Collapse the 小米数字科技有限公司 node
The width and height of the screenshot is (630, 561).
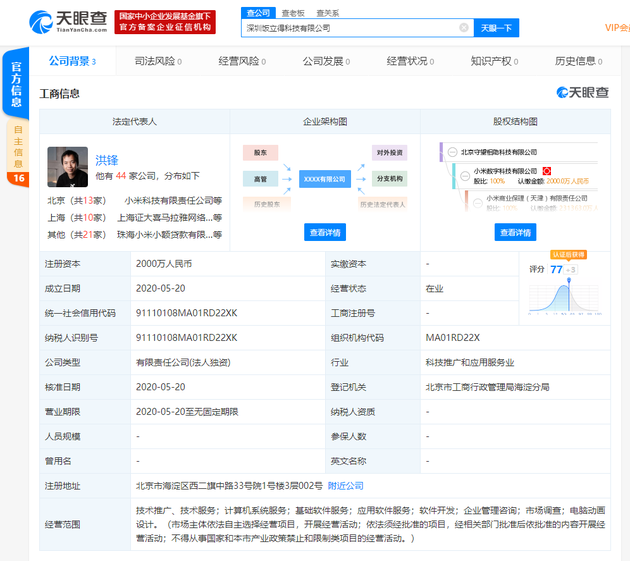click(465, 176)
